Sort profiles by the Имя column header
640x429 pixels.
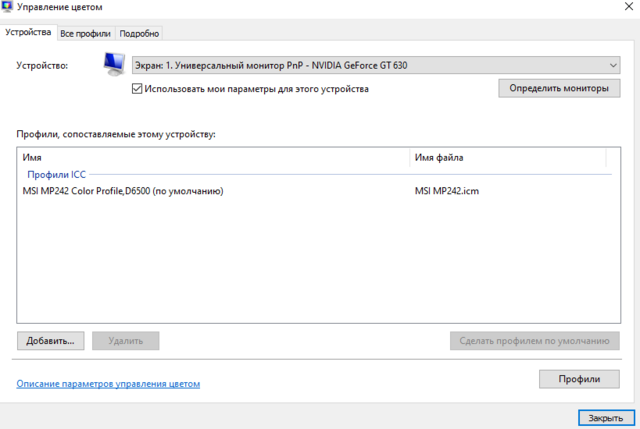(212, 158)
